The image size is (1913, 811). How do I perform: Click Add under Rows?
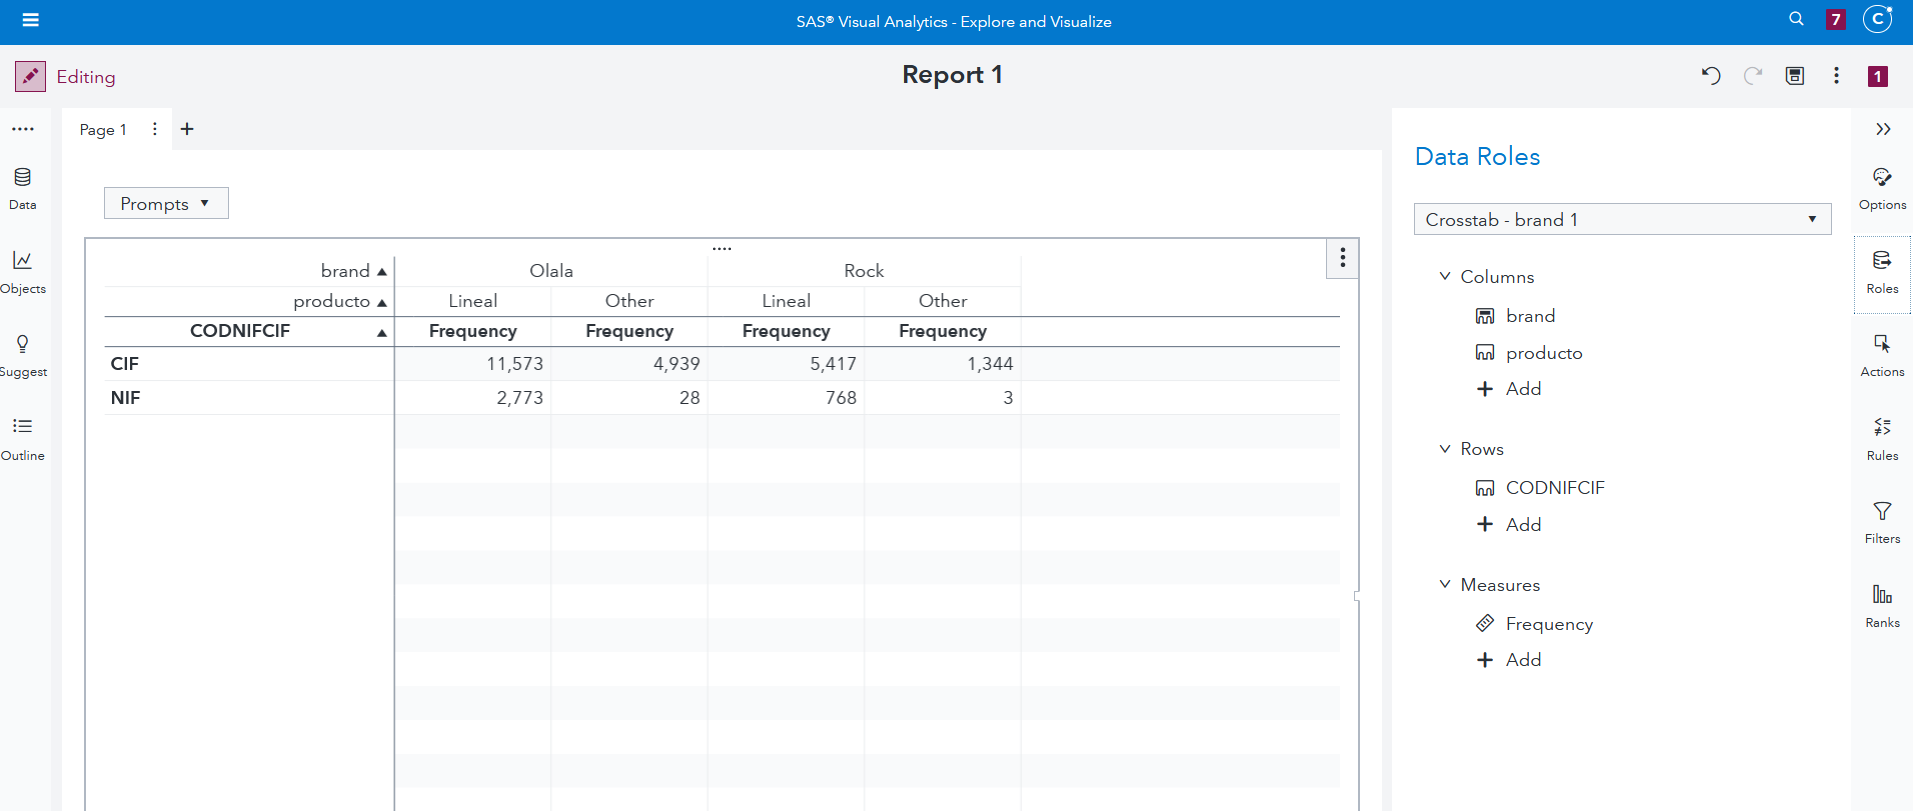[1510, 525]
